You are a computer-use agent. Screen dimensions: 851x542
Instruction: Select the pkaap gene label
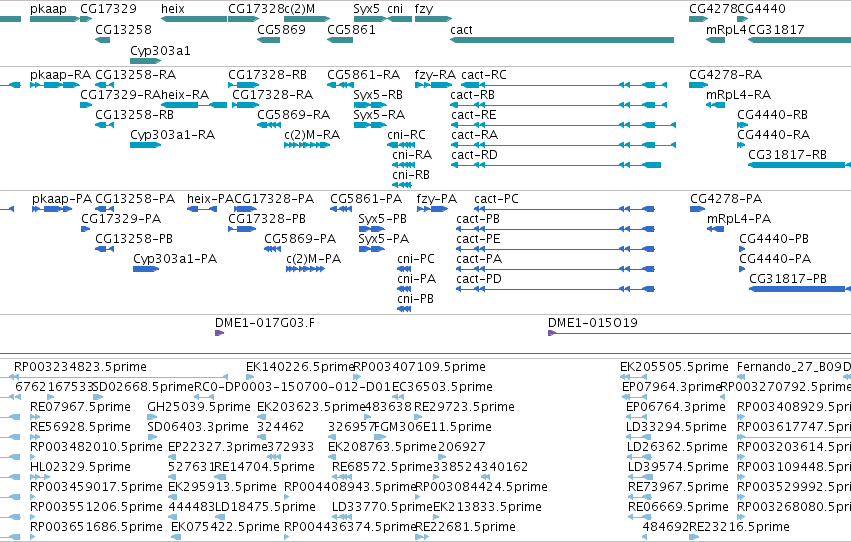48,9
